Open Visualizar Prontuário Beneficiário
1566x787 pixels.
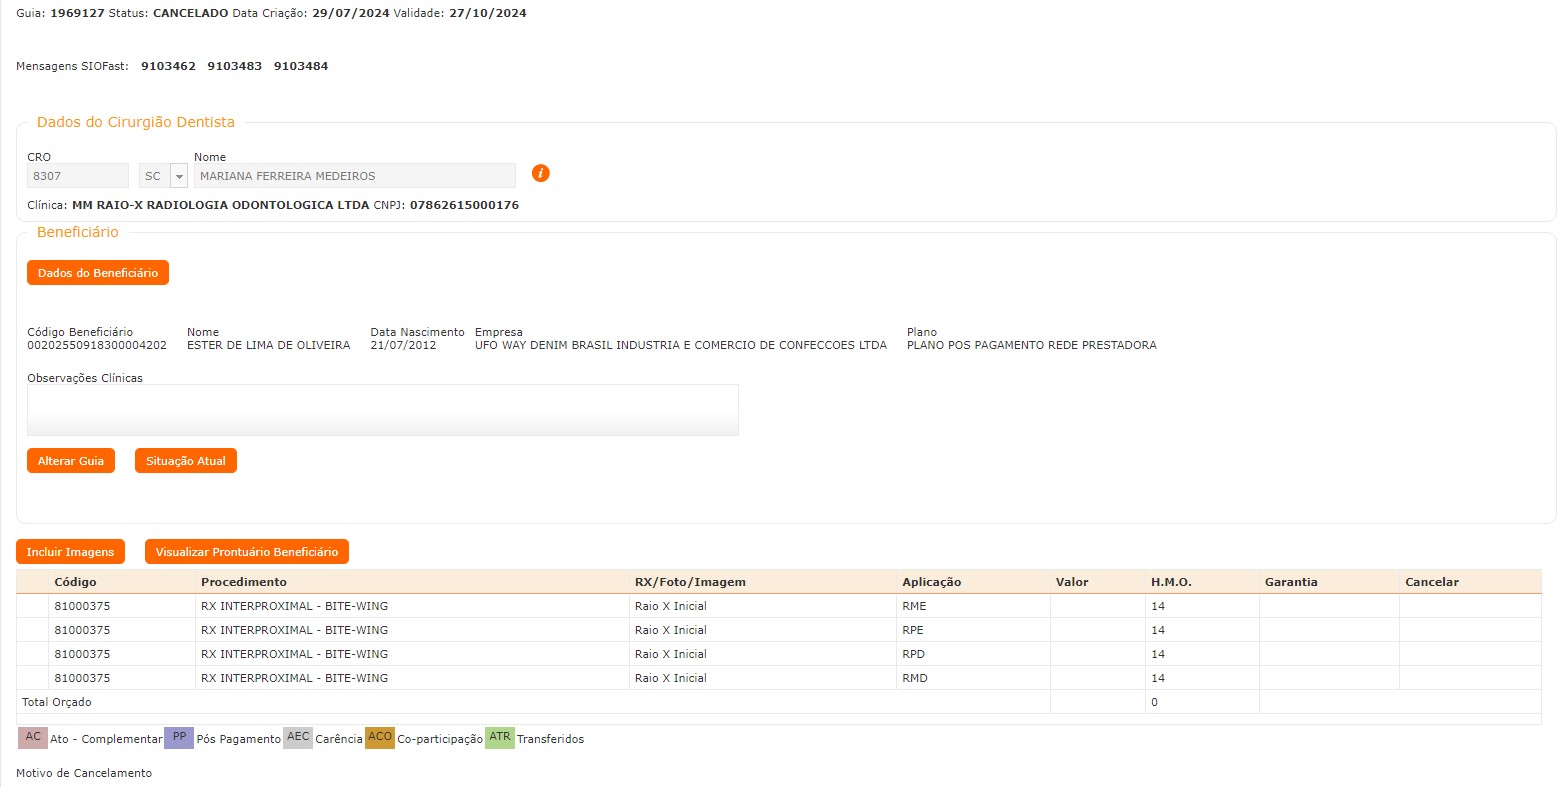point(247,552)
